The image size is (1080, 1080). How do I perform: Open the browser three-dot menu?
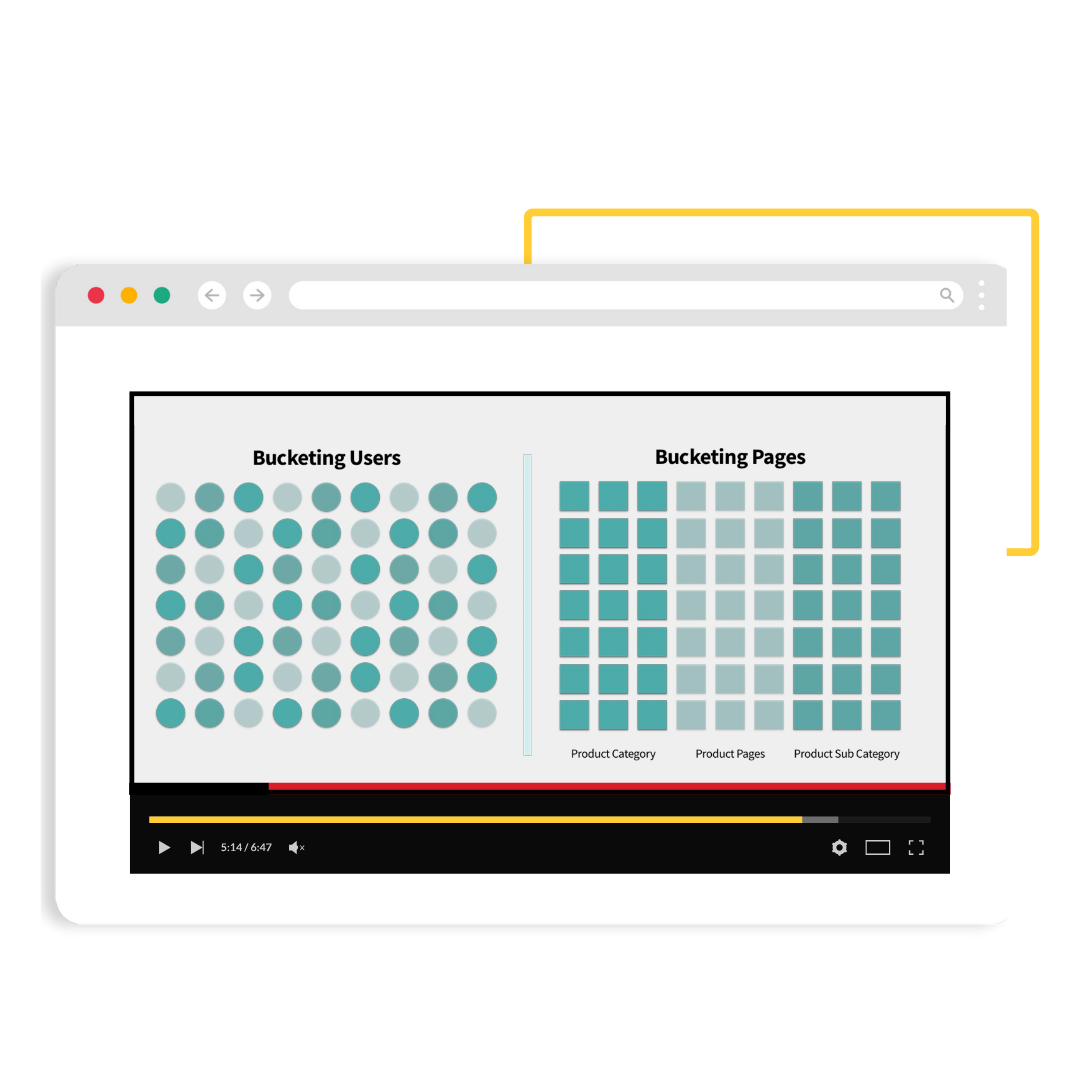click(982, 295)
